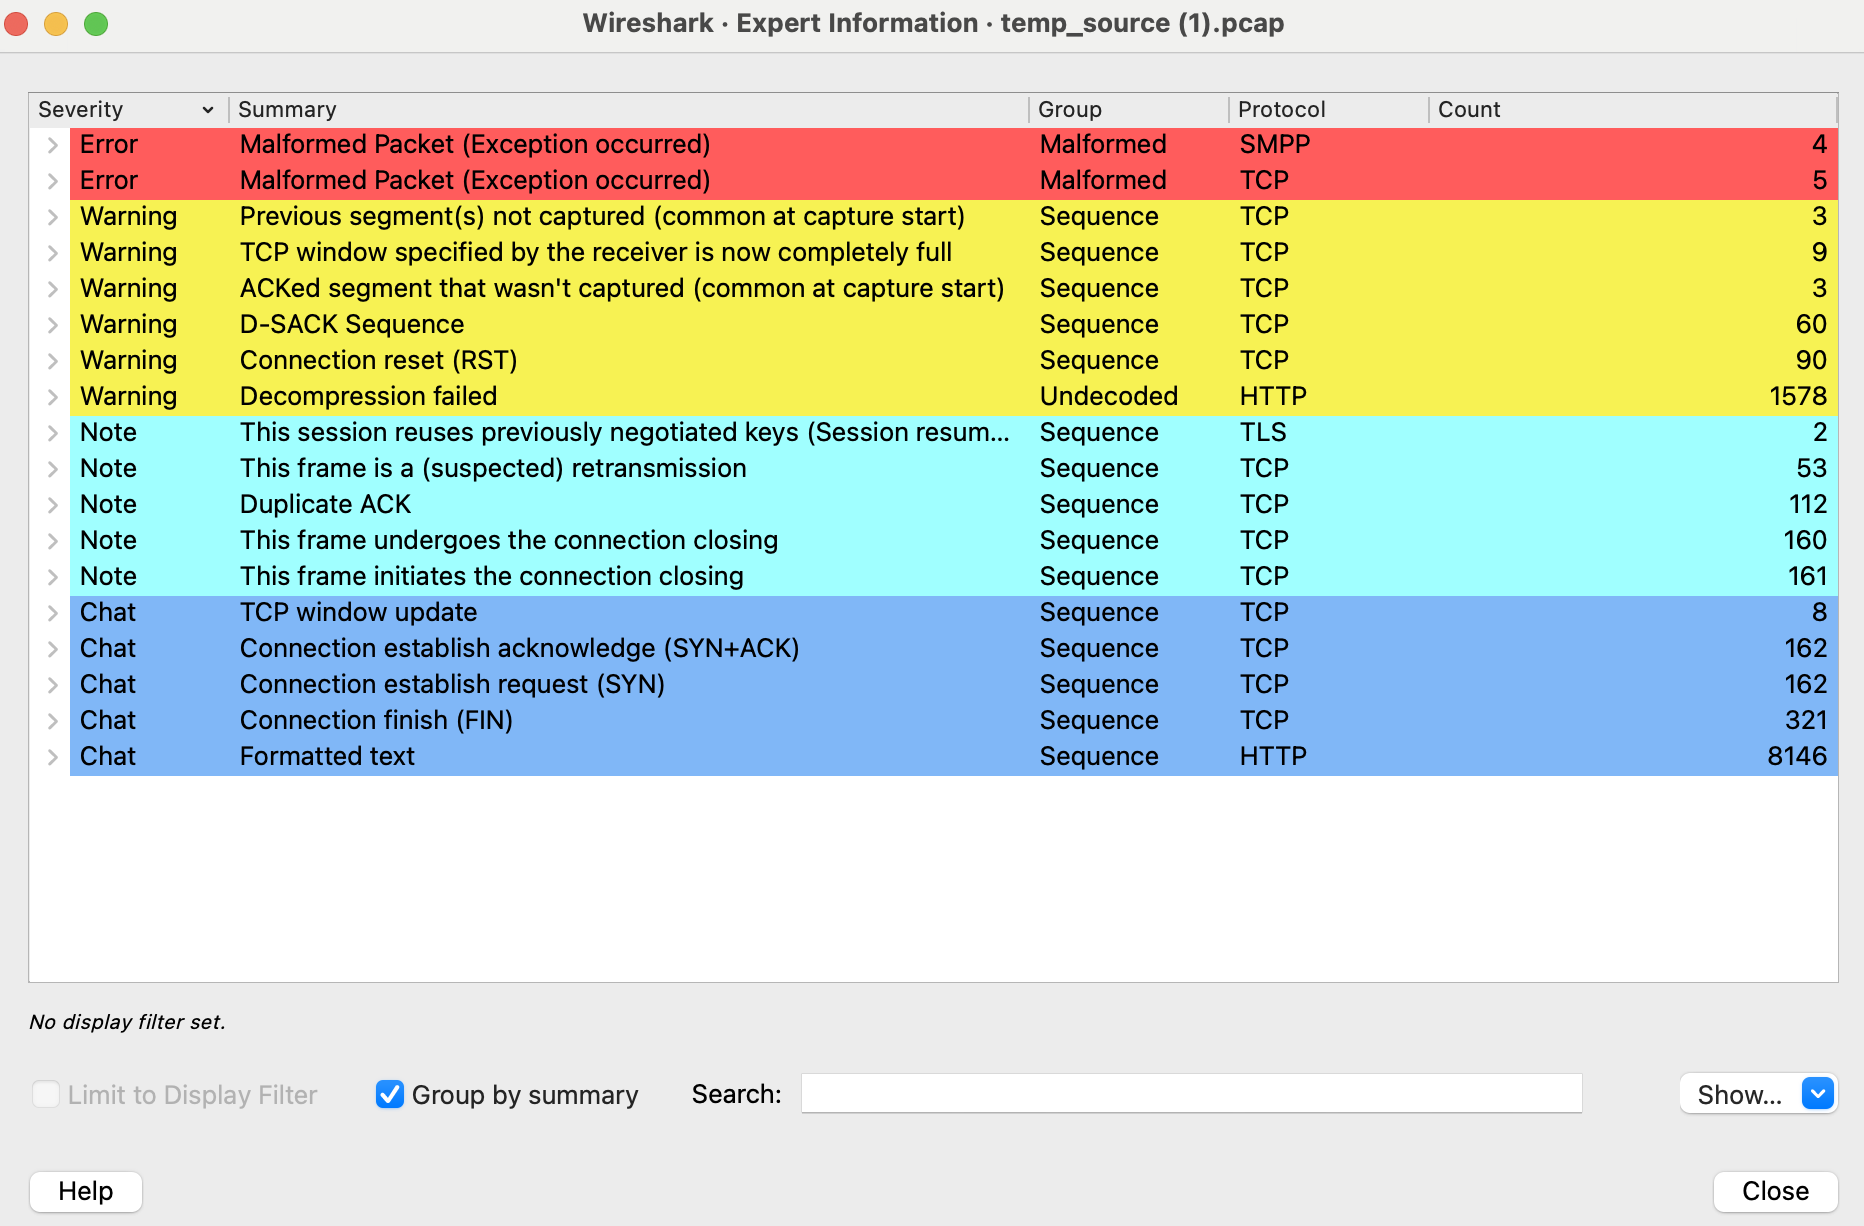Image resolution: width=1864 pixels, height=1226 pixels.
Task: Expand the frame undergoes connection closing row
Action: tap(53, 541)
